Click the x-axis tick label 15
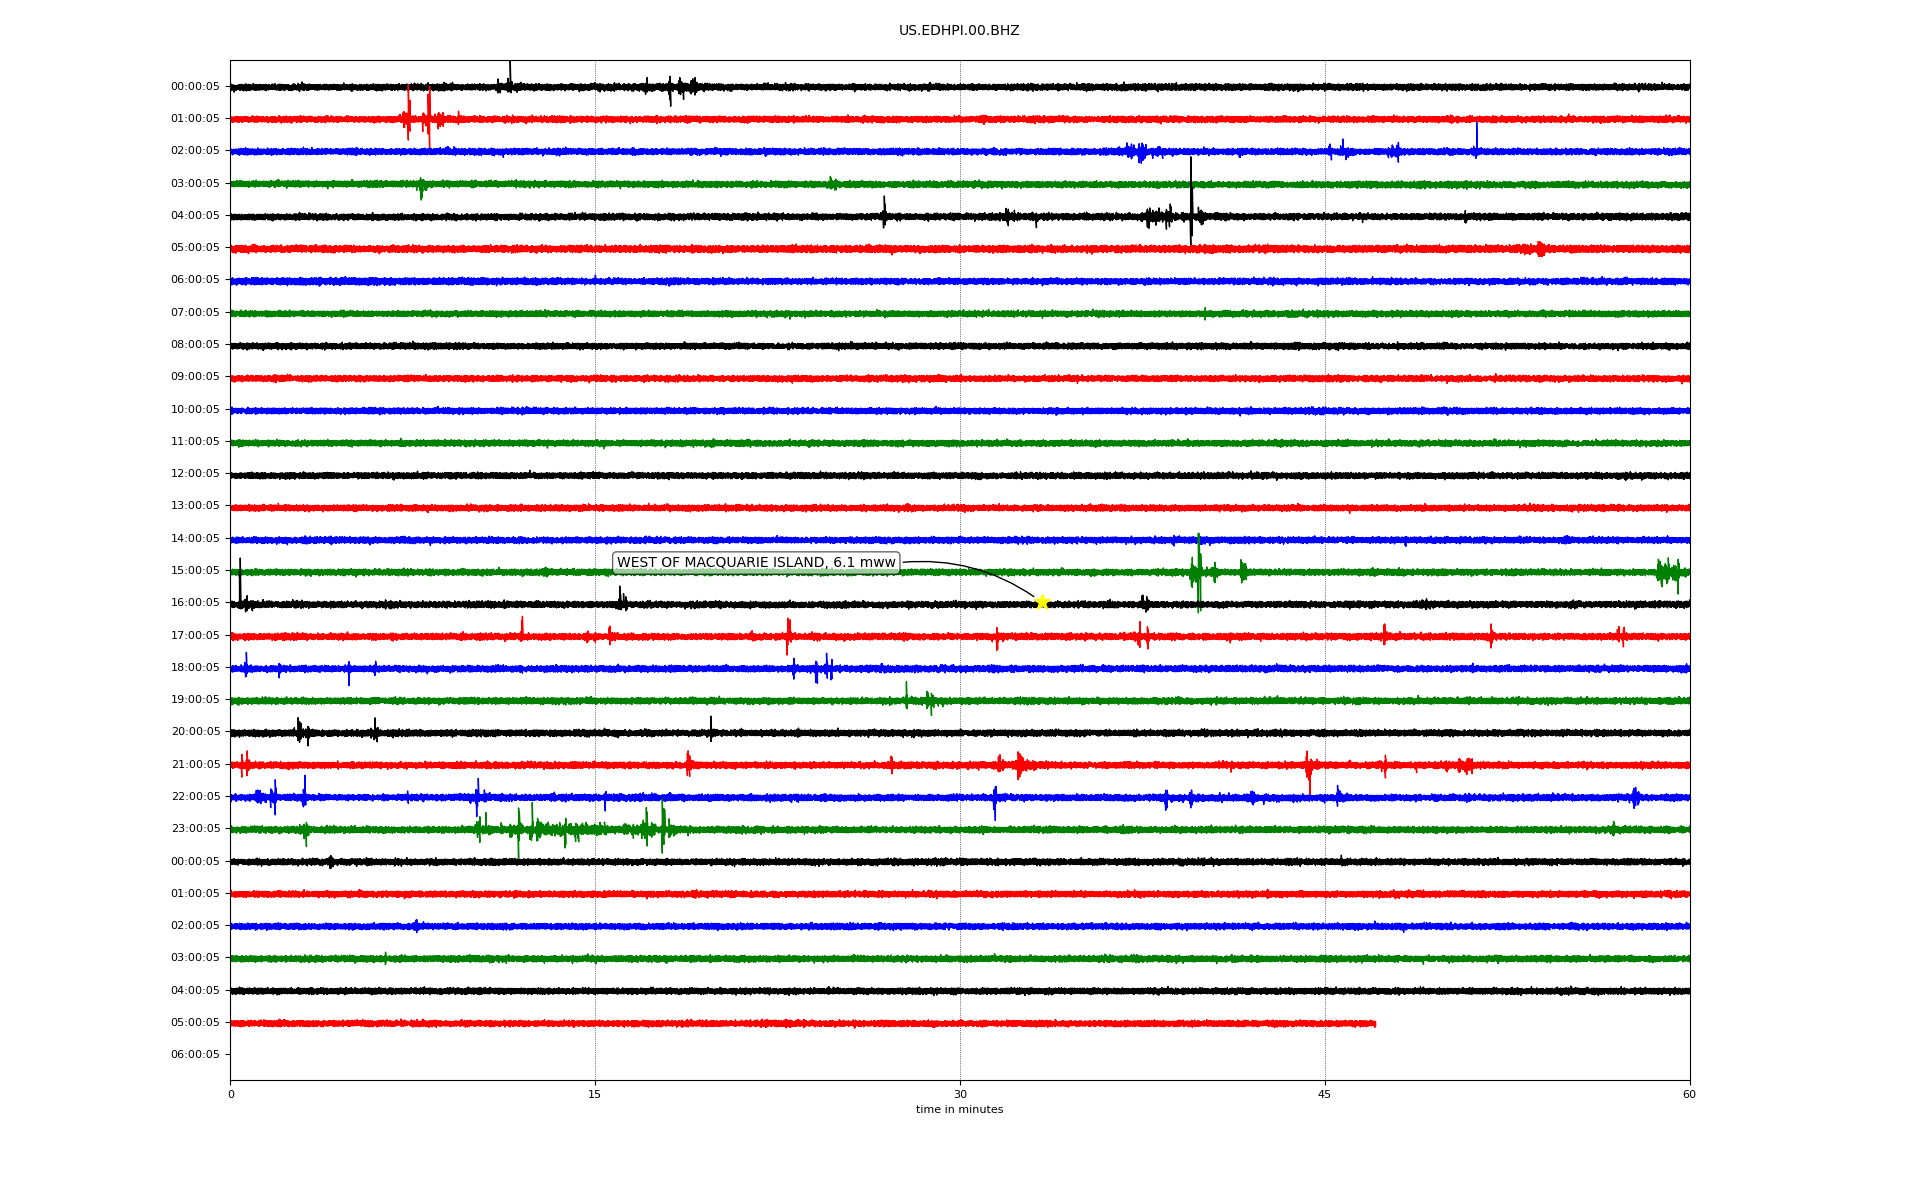Image resolution: width=1920 pixels, height=1200 pixels. (595, 1094)
